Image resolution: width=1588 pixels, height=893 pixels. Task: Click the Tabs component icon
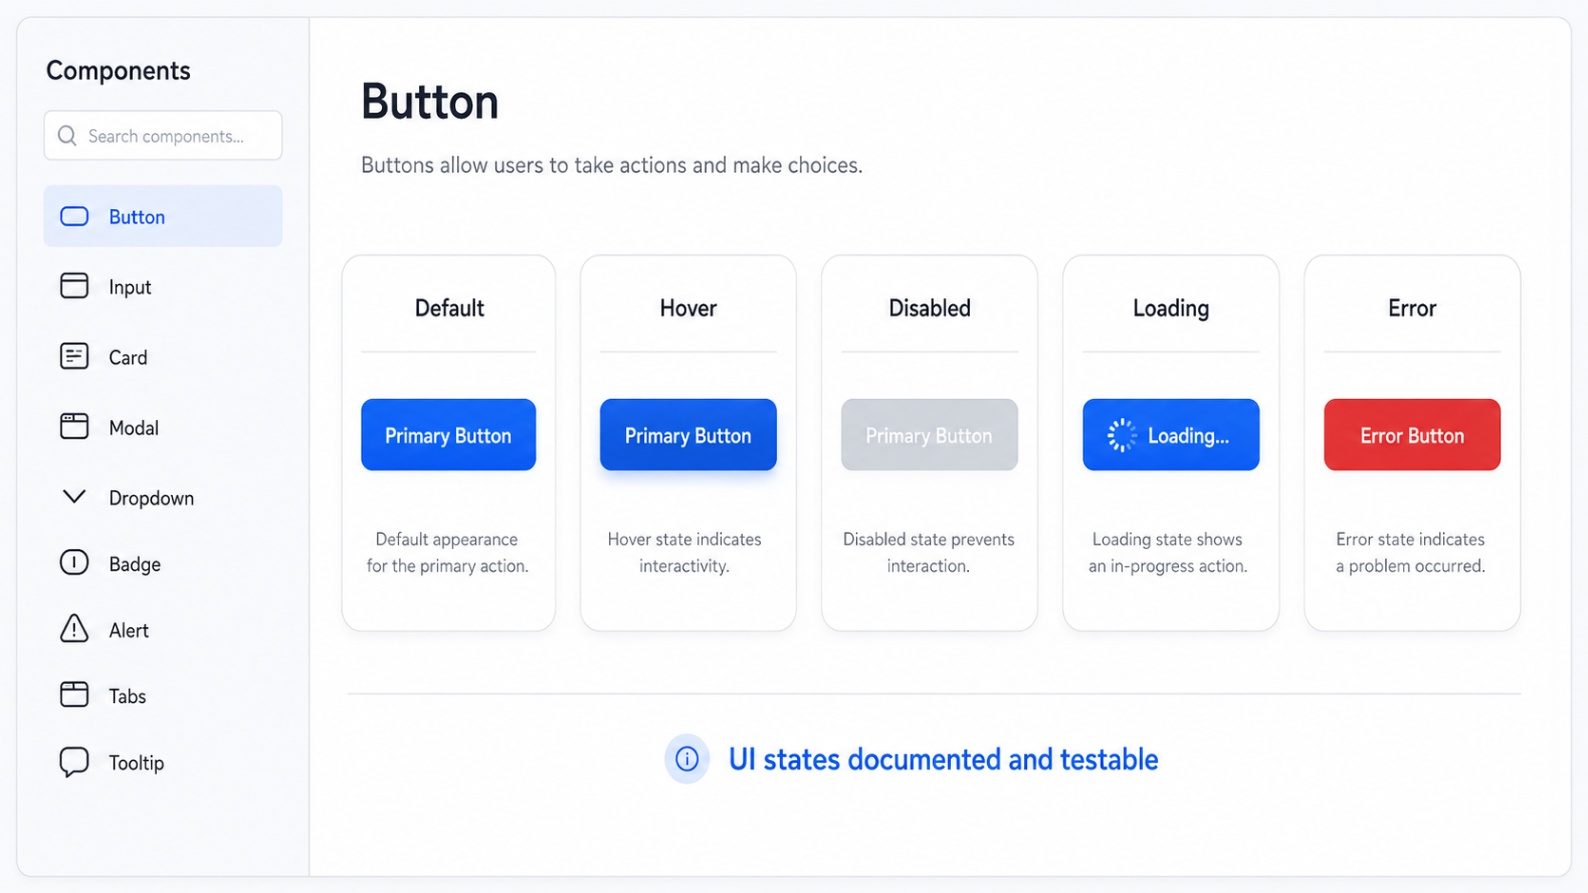(74, 694)
